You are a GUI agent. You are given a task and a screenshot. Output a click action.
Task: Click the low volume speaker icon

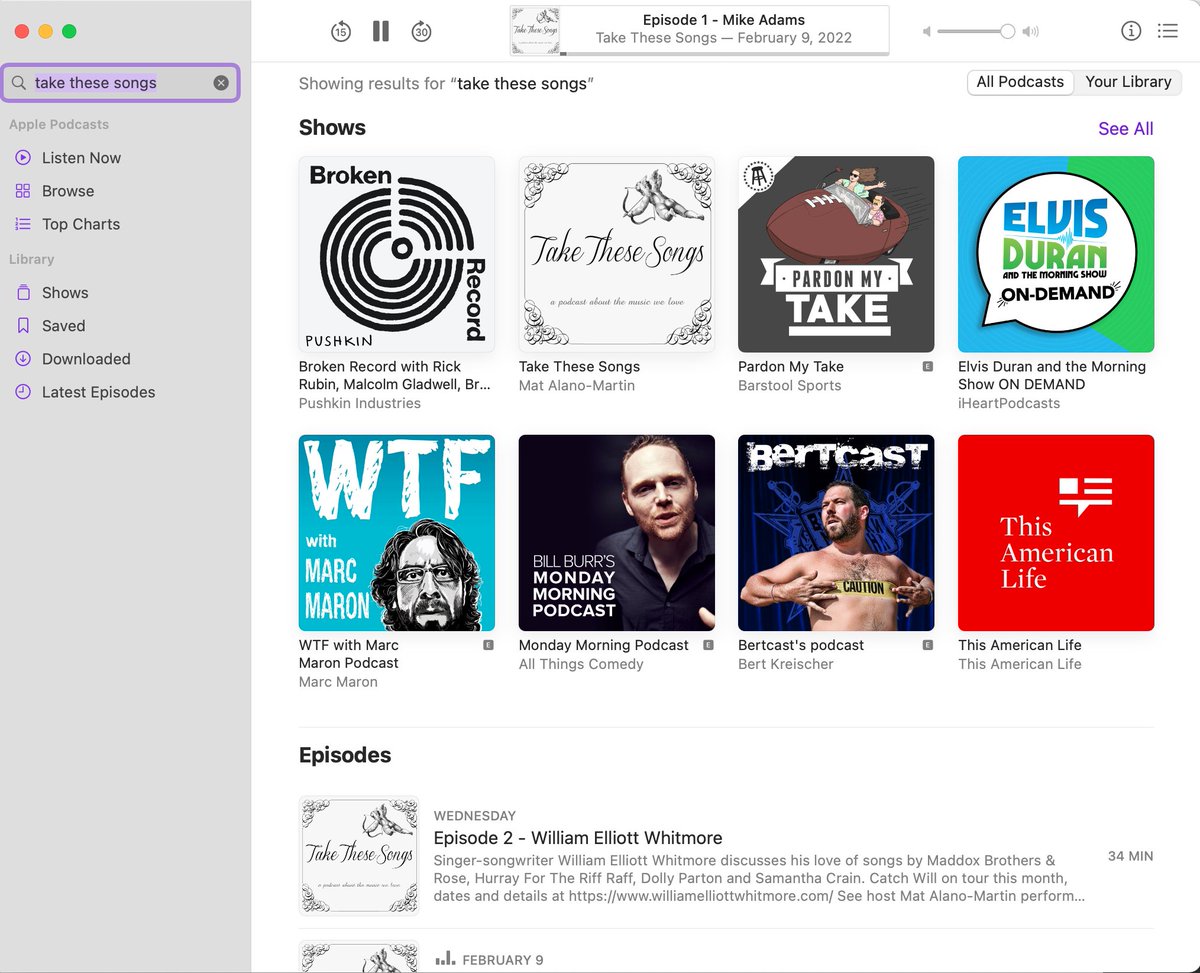click(x=927, y=32)
